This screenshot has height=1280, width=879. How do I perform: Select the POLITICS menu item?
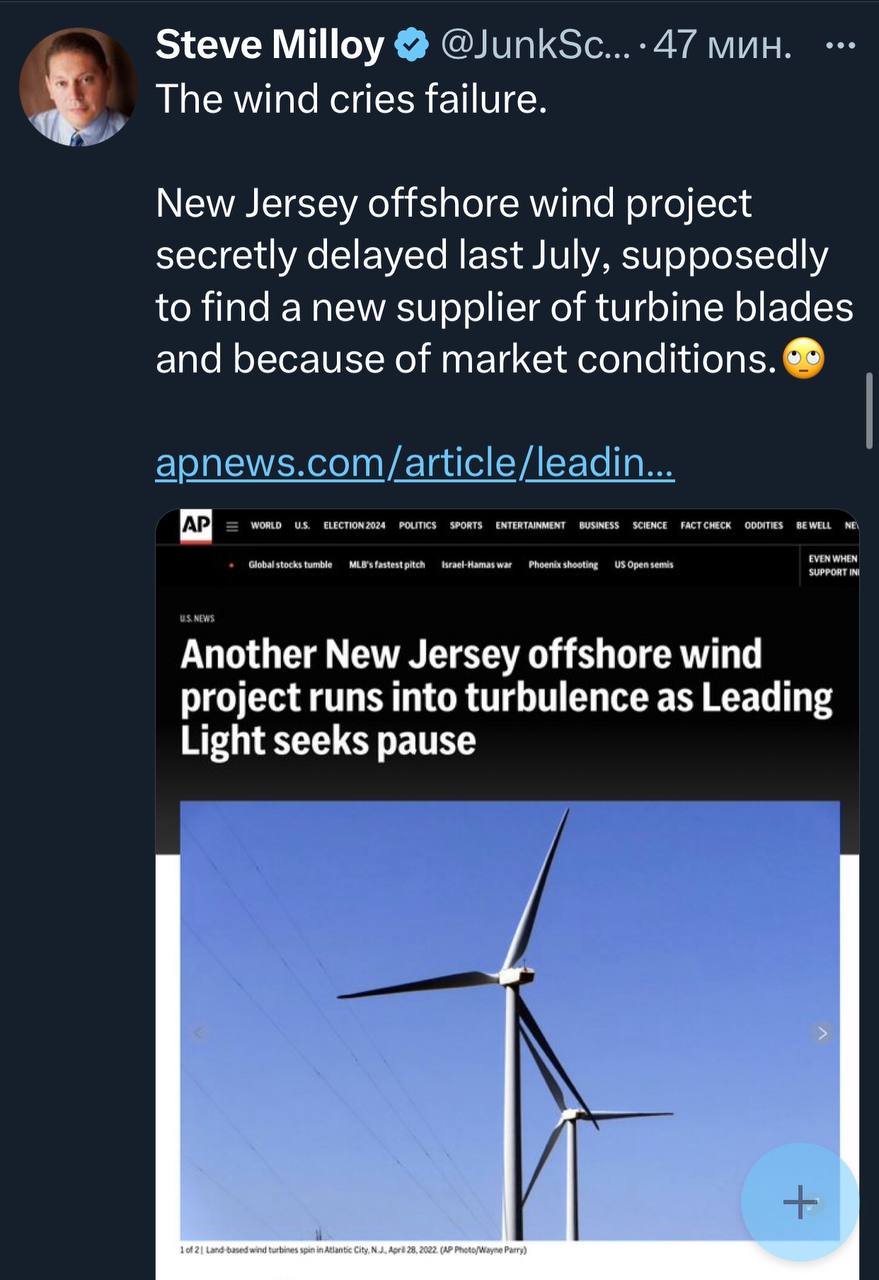(x=417, y=525)
